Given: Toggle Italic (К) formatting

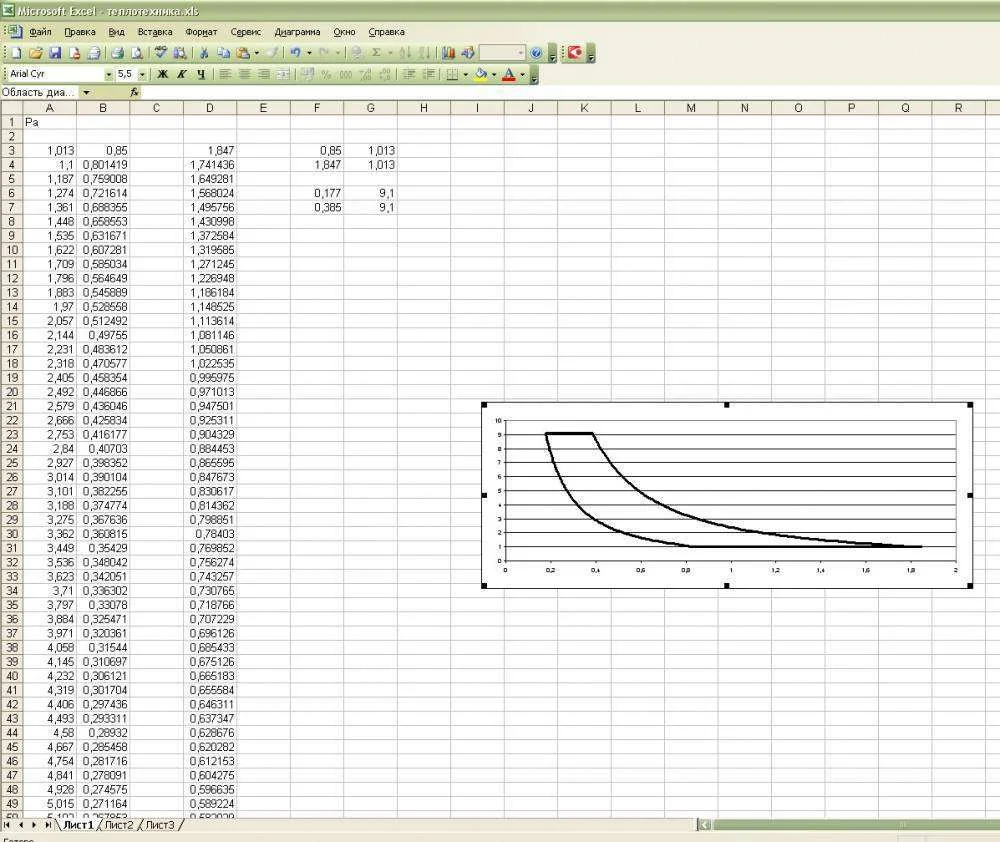Looking at the screenshot, I should (182, 74).
